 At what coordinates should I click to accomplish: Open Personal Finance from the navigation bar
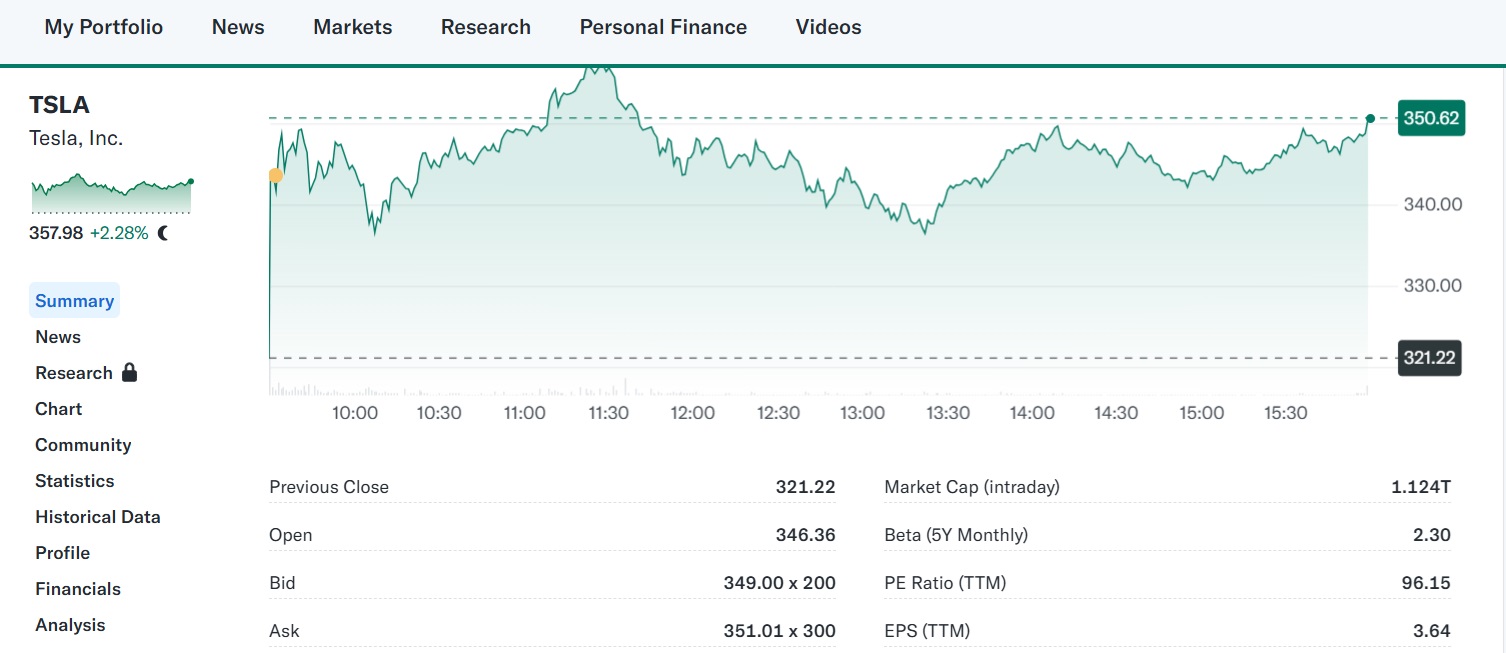662,27
